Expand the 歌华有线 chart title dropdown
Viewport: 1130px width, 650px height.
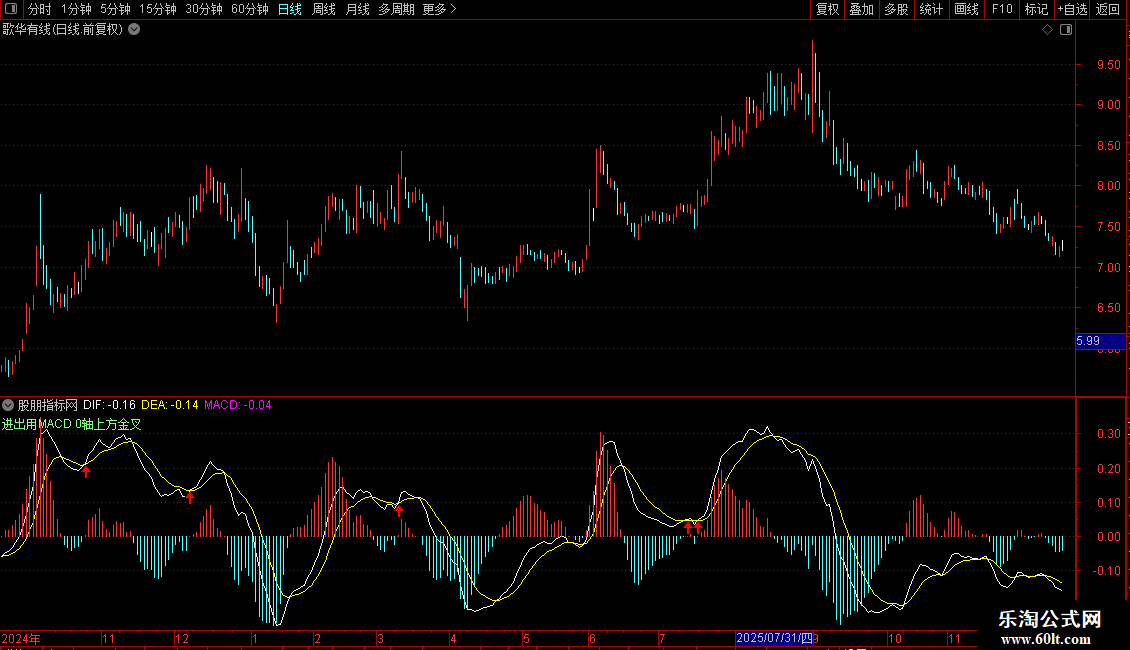[x=134, y=30]
